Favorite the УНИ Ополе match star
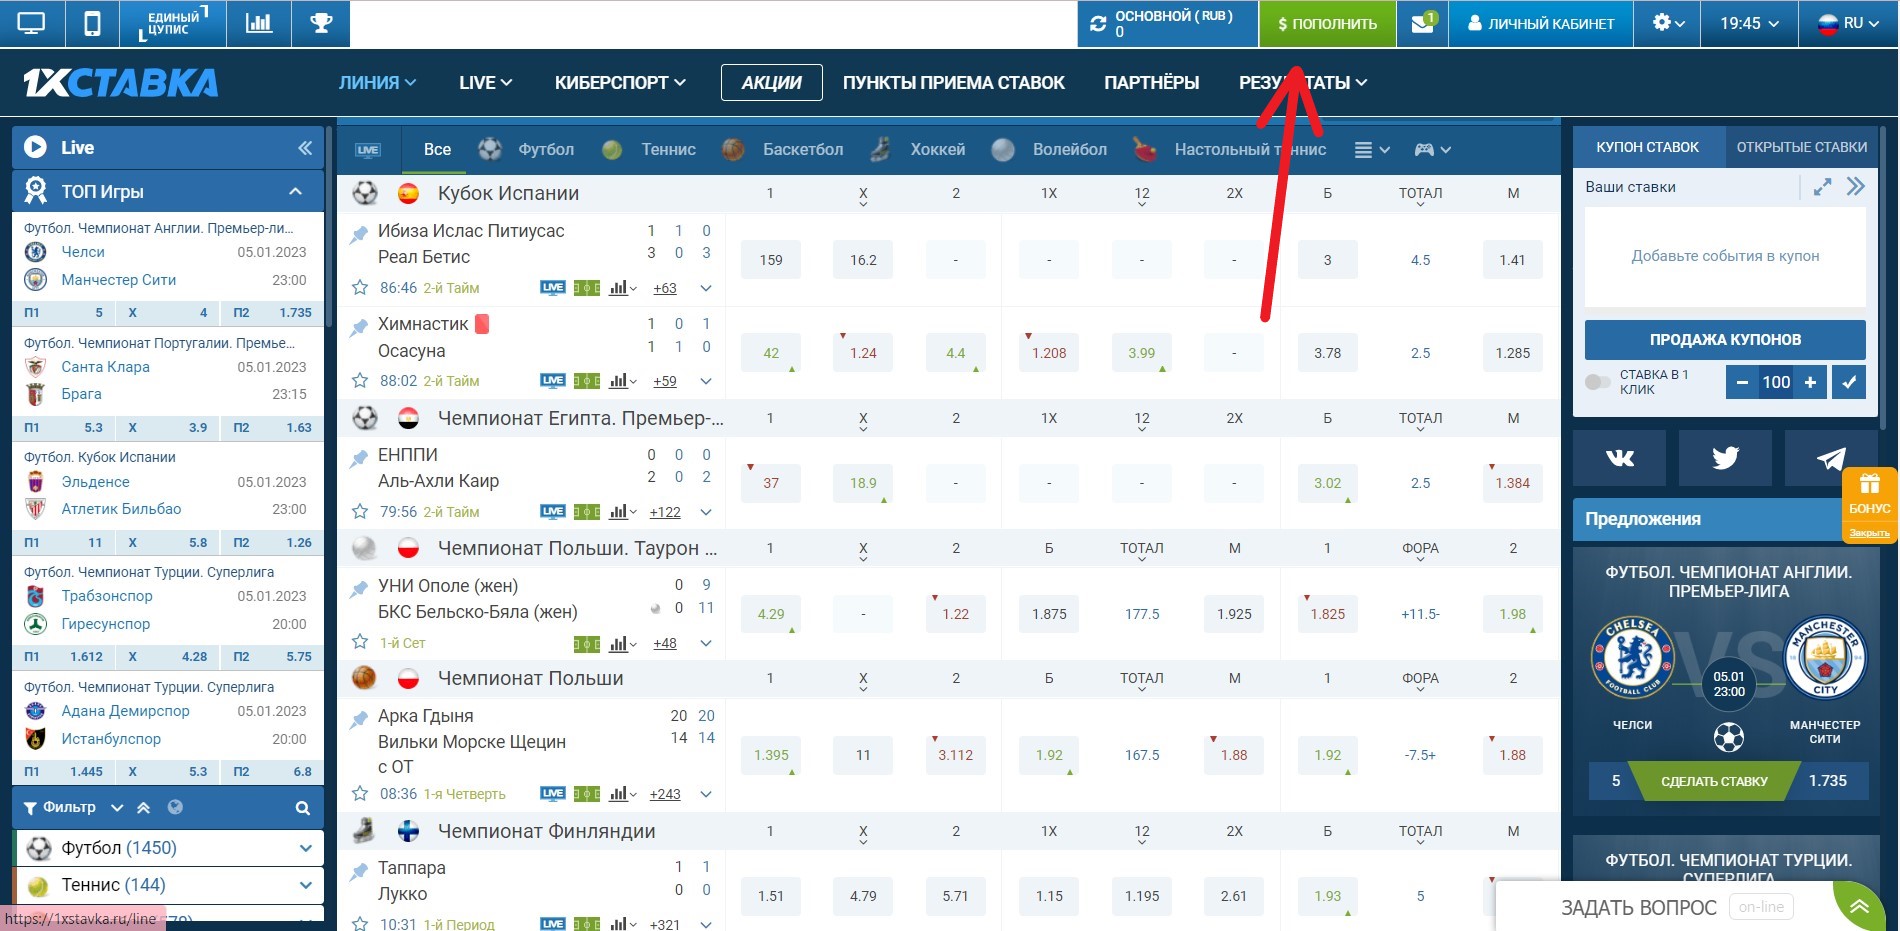 click(360, 642)
